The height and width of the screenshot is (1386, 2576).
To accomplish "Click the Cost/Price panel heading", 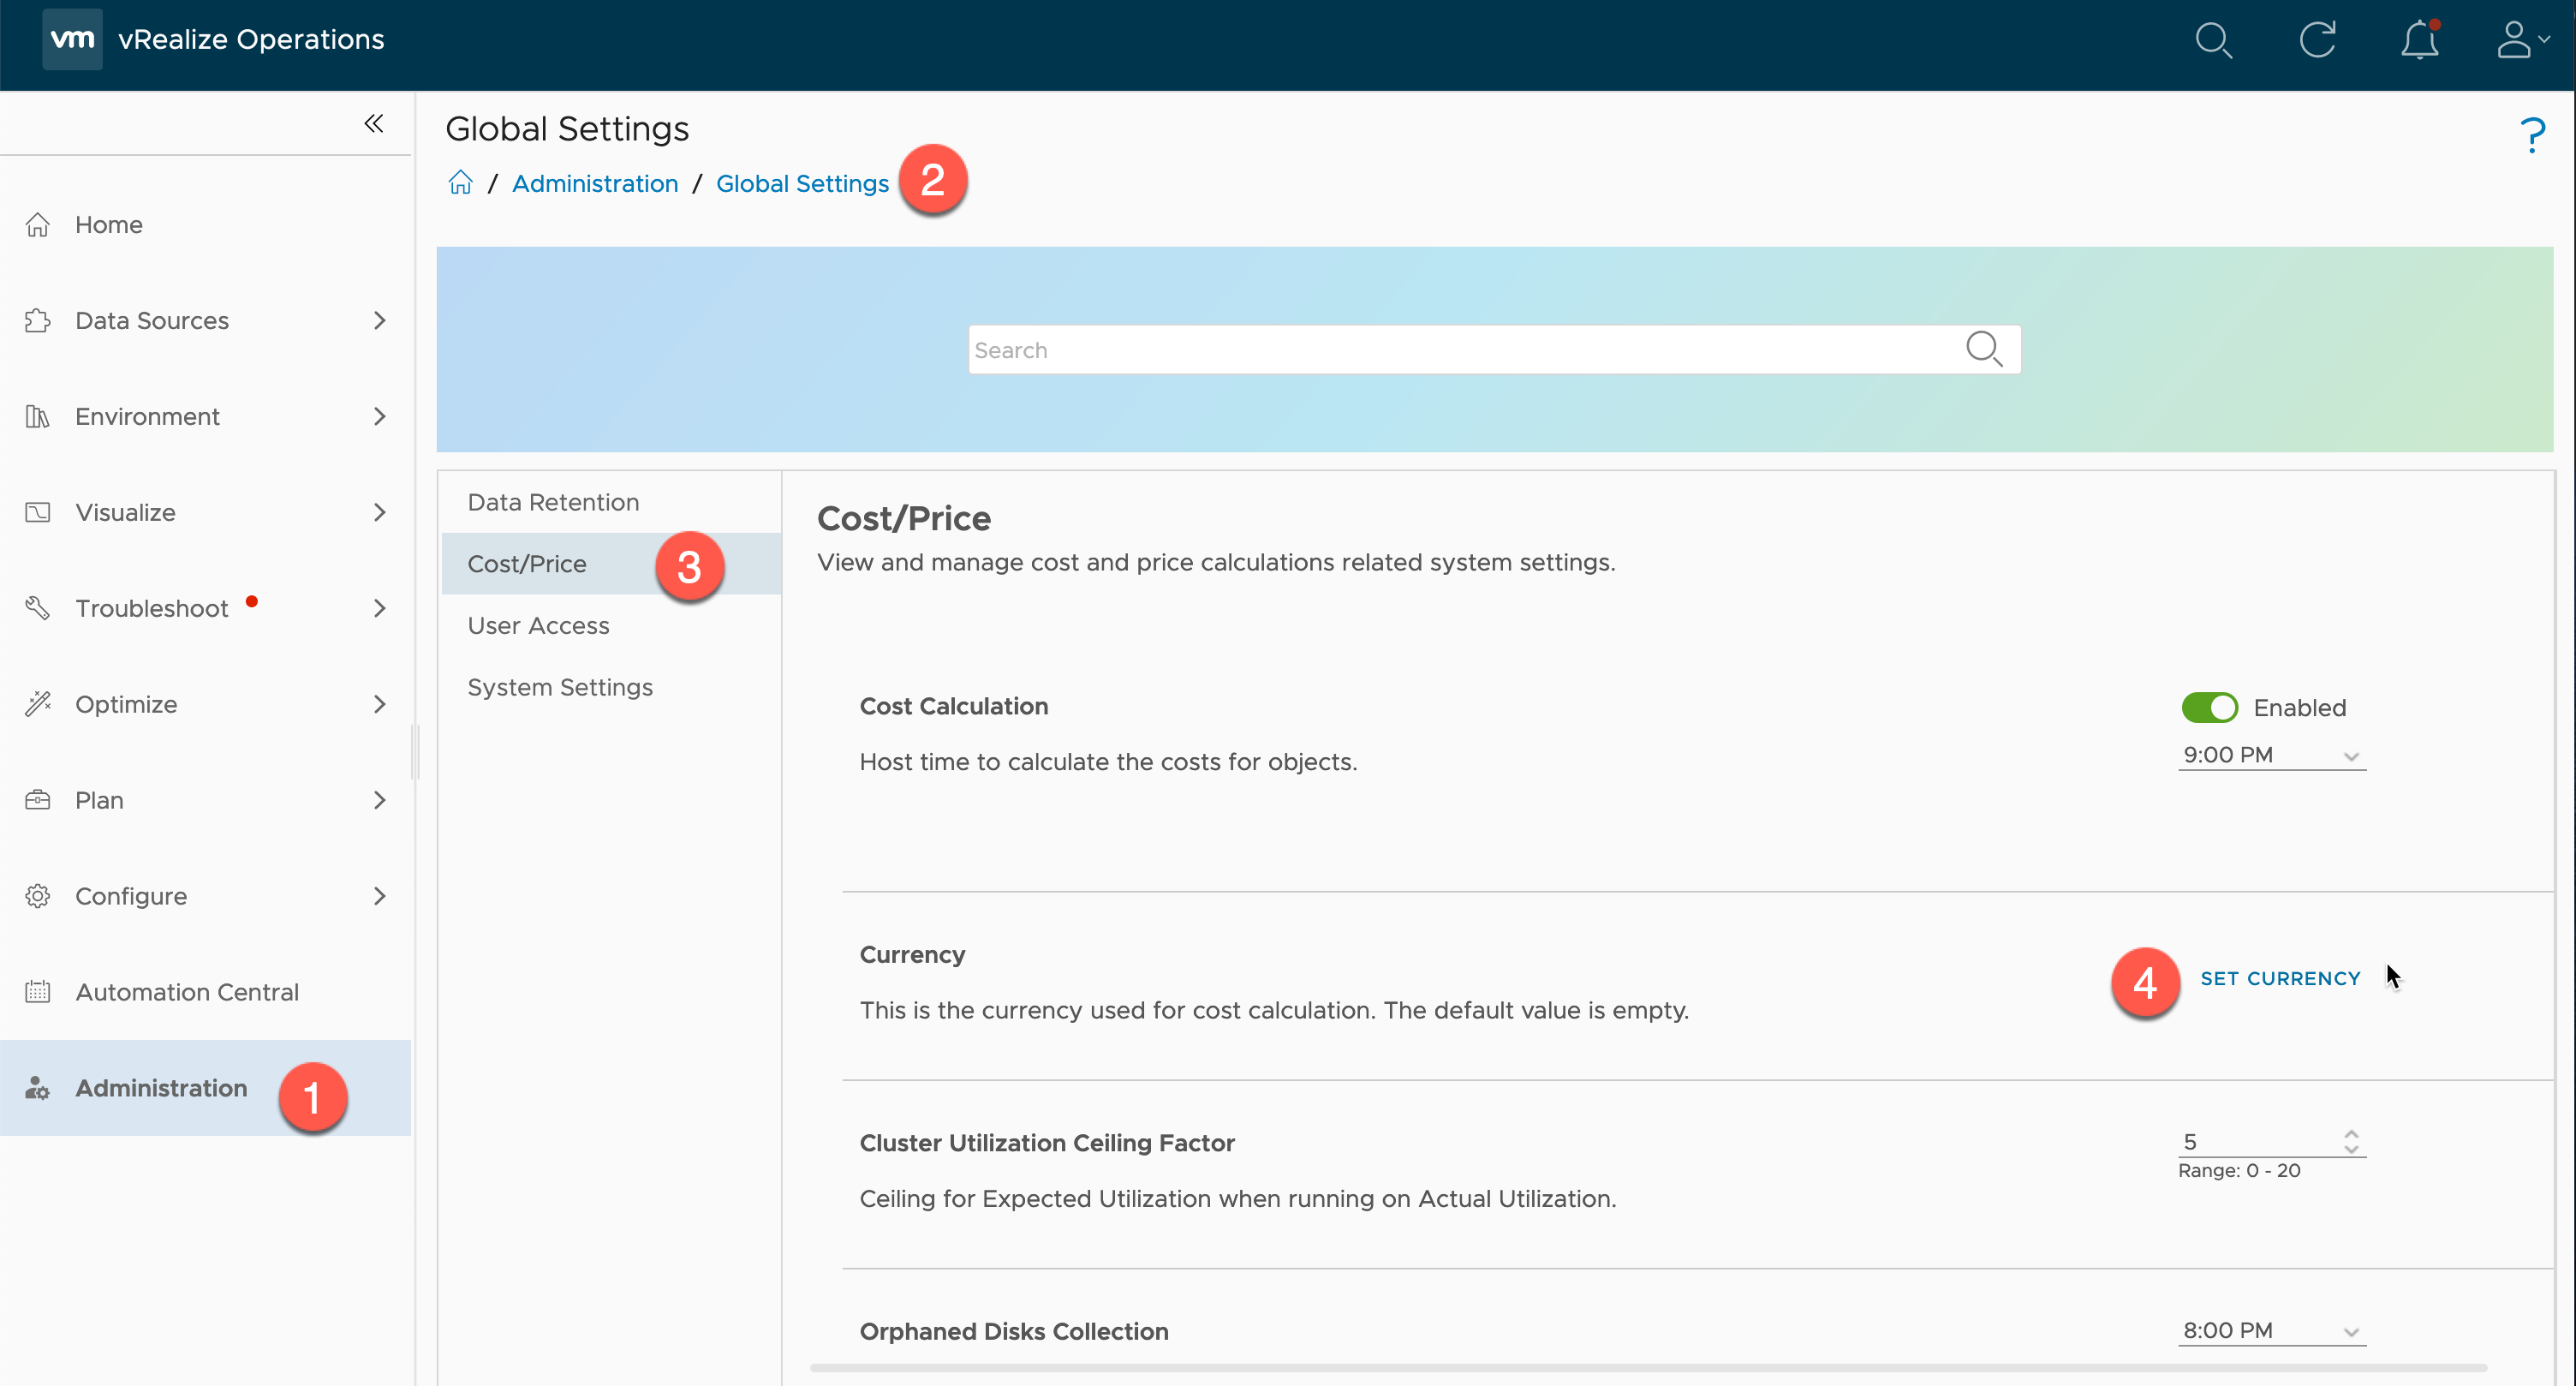I will pyautogui.click(x=904, y=519).
